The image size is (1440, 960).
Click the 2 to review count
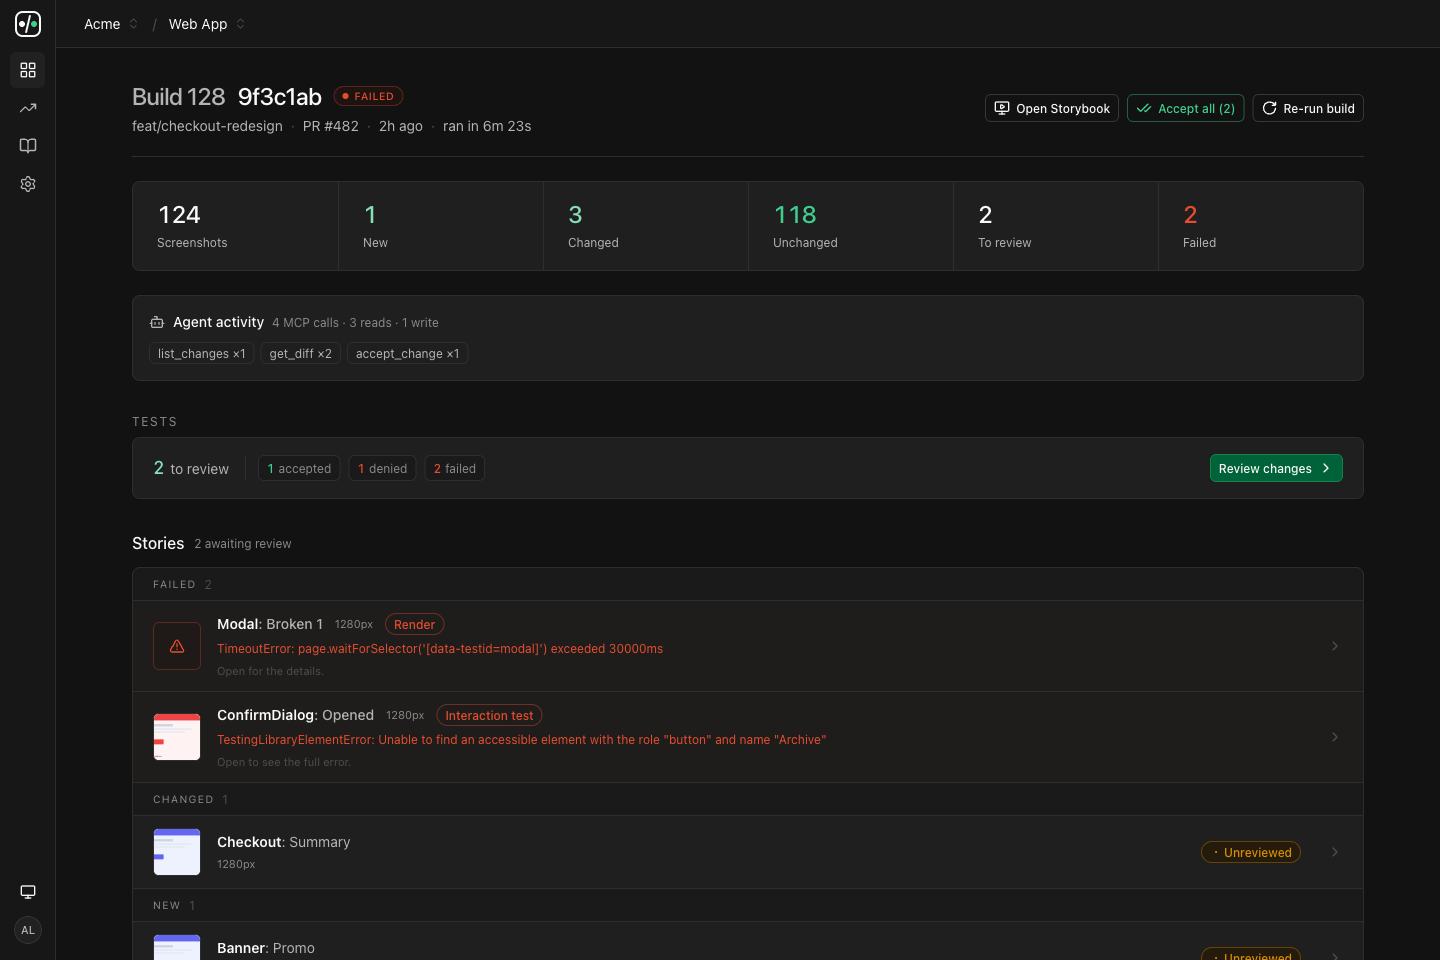tap(191, 468)
